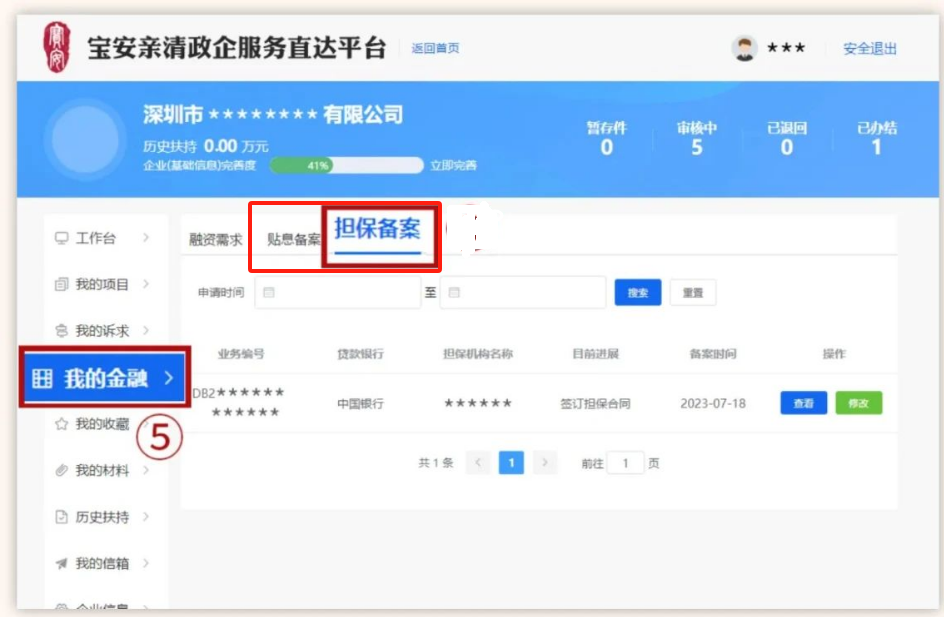Switch to 融资需求 tab
944x617 pixels.
(216, 240)
